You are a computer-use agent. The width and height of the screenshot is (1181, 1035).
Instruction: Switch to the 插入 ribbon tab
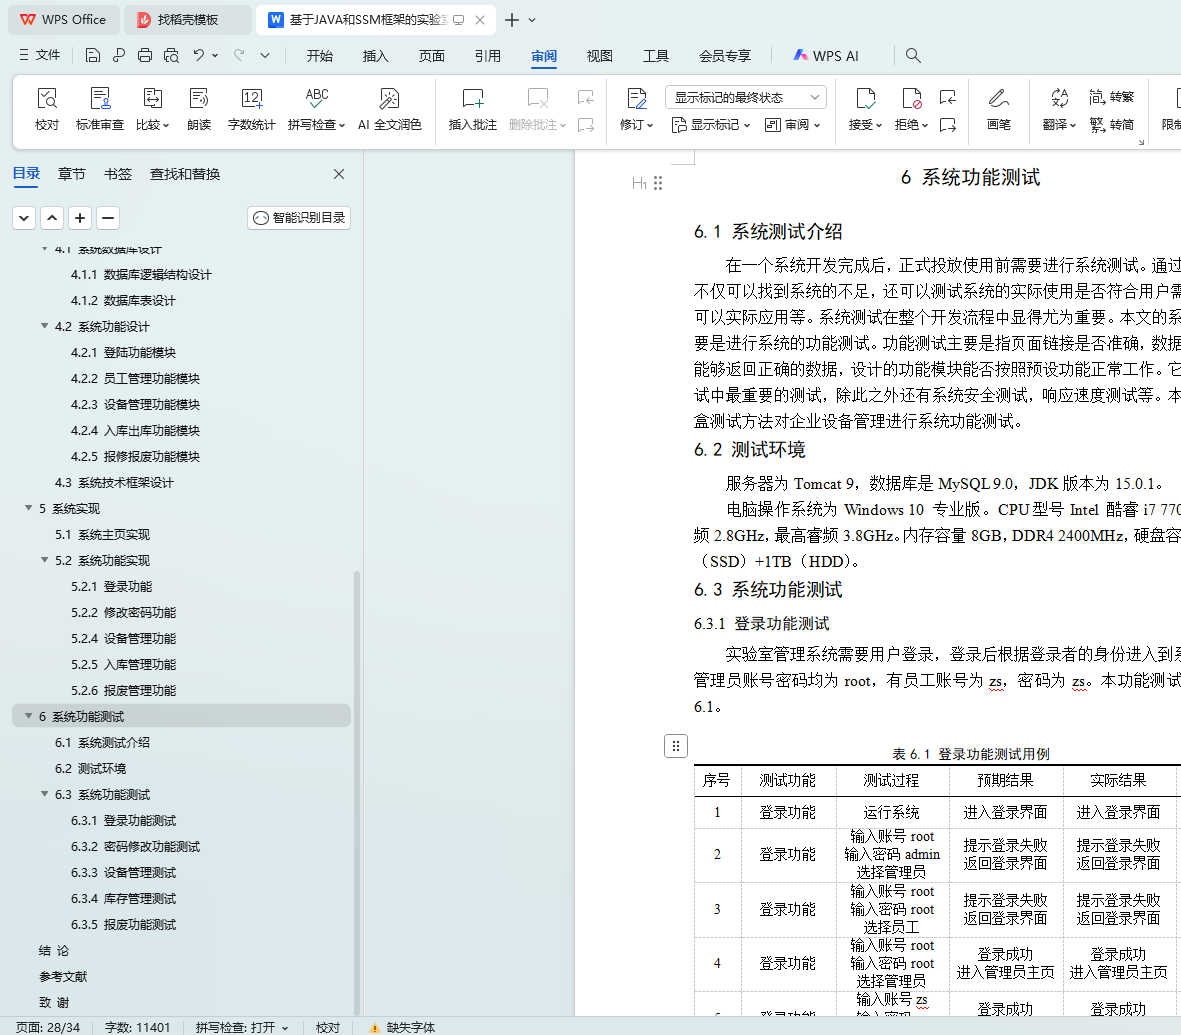(375, 56)
